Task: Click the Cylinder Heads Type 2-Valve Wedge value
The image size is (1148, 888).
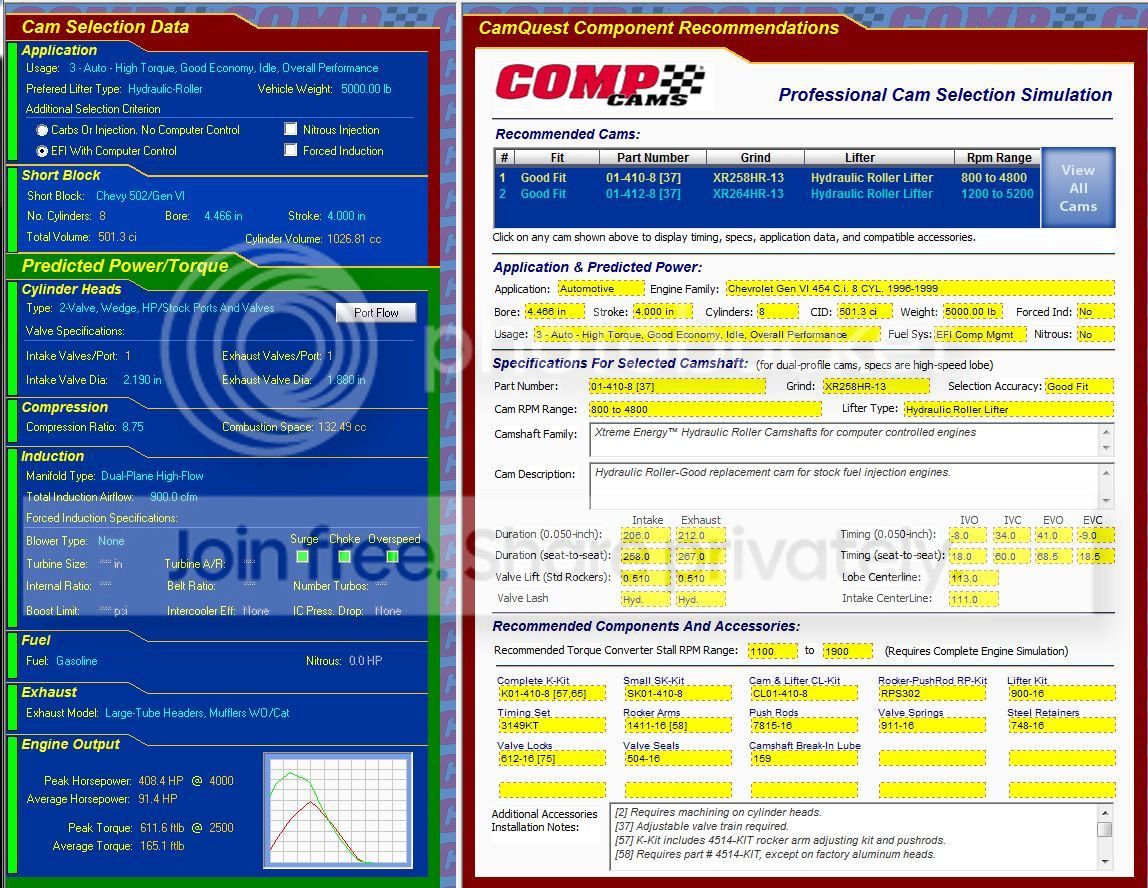Action: pyautogui.click(x=166, y=308)
